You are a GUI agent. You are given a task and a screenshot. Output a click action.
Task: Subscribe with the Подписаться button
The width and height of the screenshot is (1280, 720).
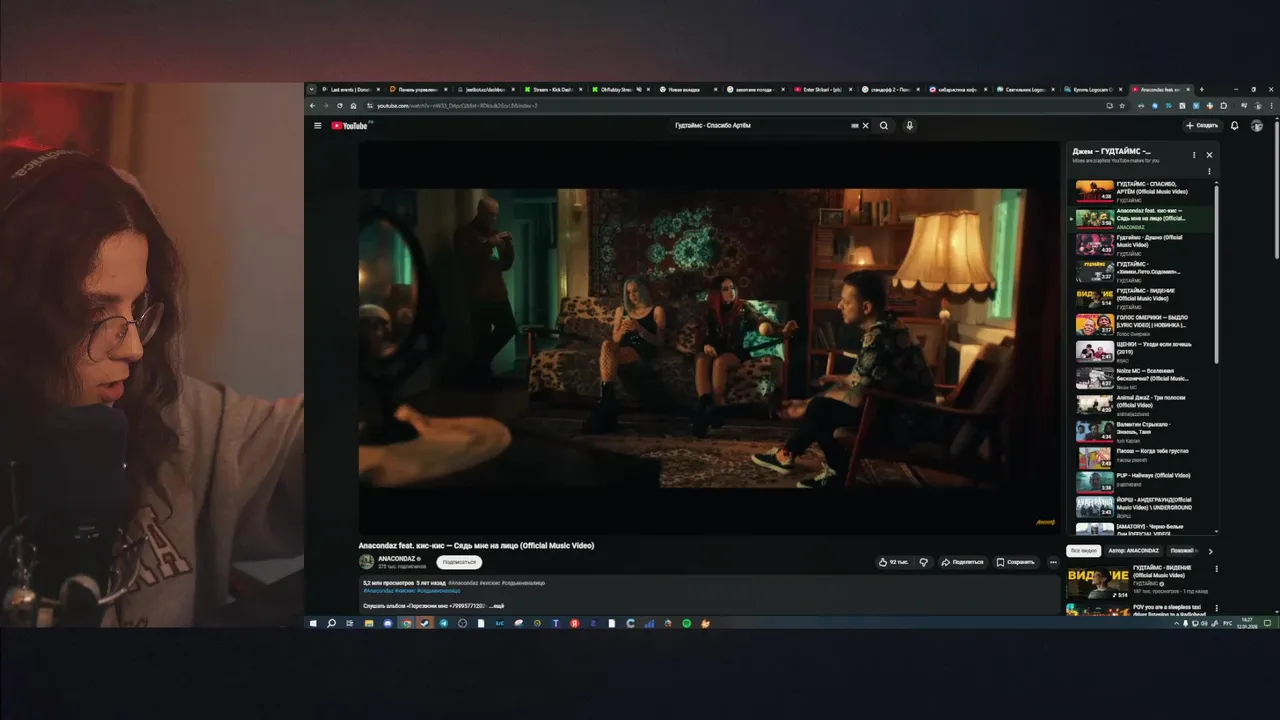459,562
